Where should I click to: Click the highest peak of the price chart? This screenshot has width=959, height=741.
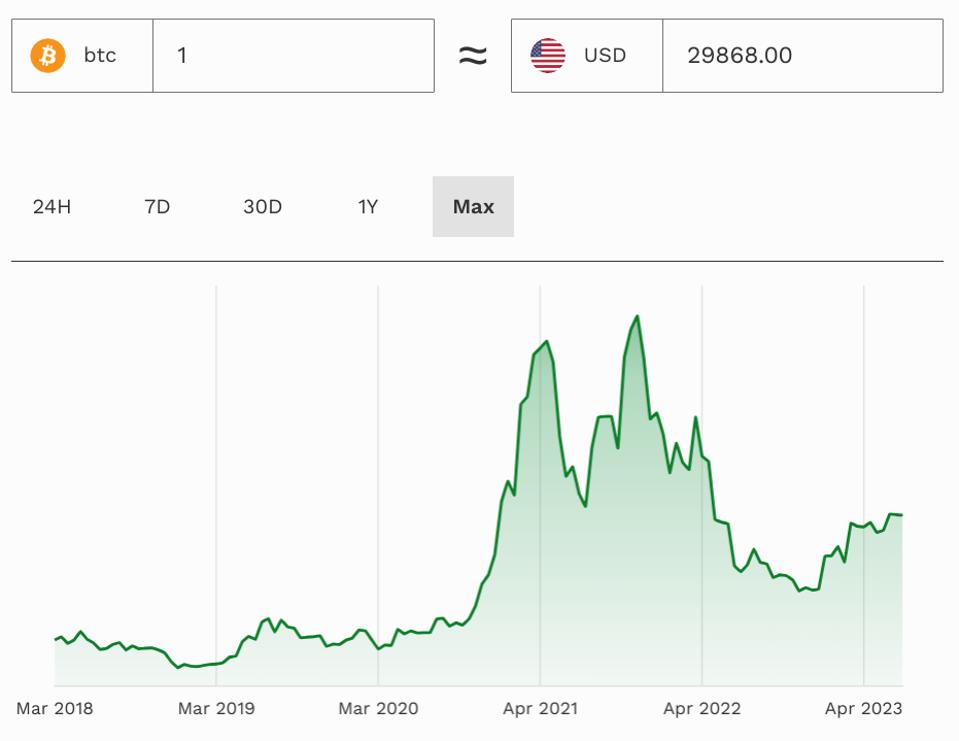click(637, 317)
